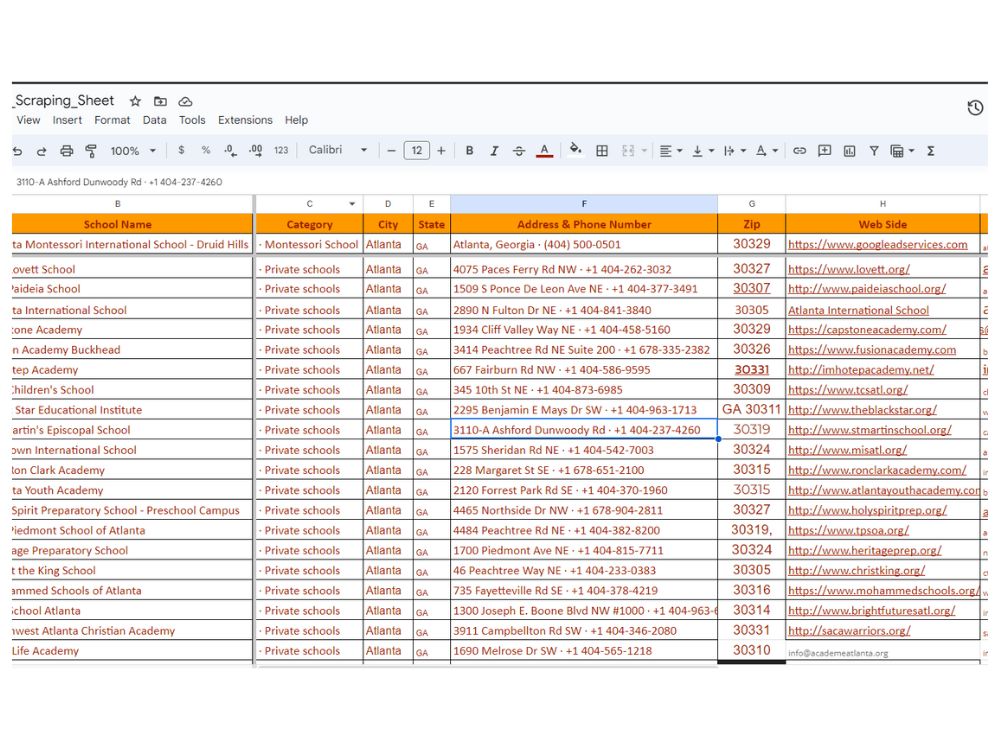Open the Extensions menu
Screen dimensions: 1000x750
pyautogui.click(x=245, y=120)
